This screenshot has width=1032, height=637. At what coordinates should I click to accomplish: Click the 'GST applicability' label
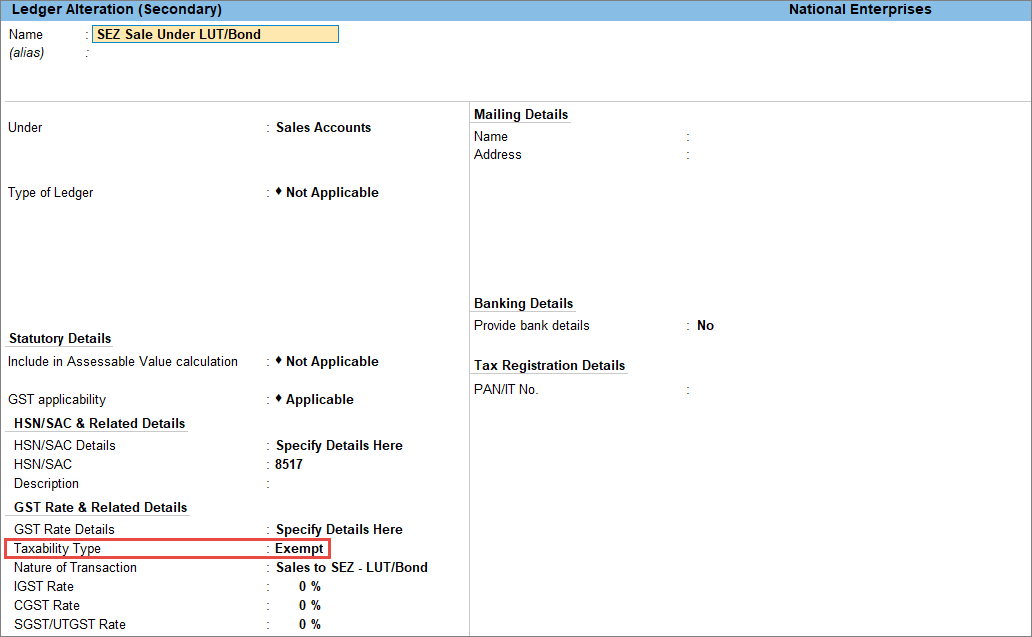(57, 400)
